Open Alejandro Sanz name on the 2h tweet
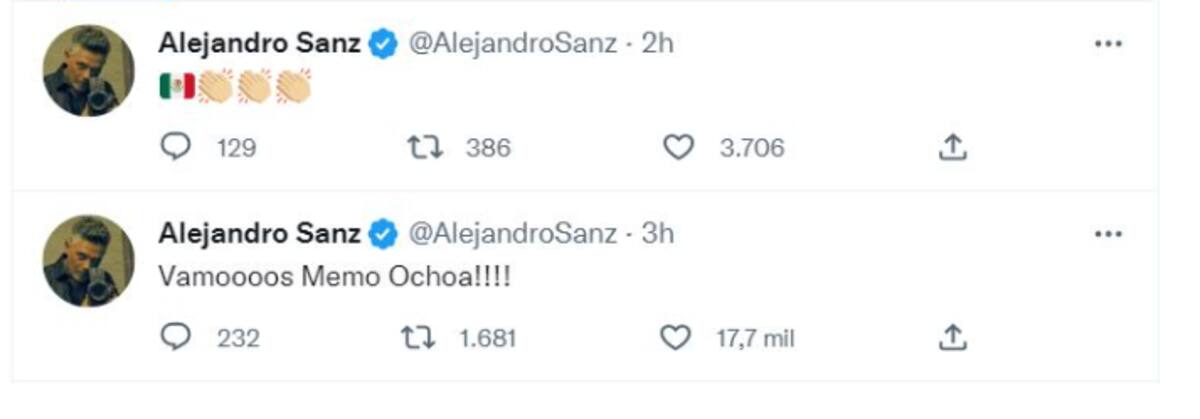Screen dimensions: 1200x419 [260, 44]
